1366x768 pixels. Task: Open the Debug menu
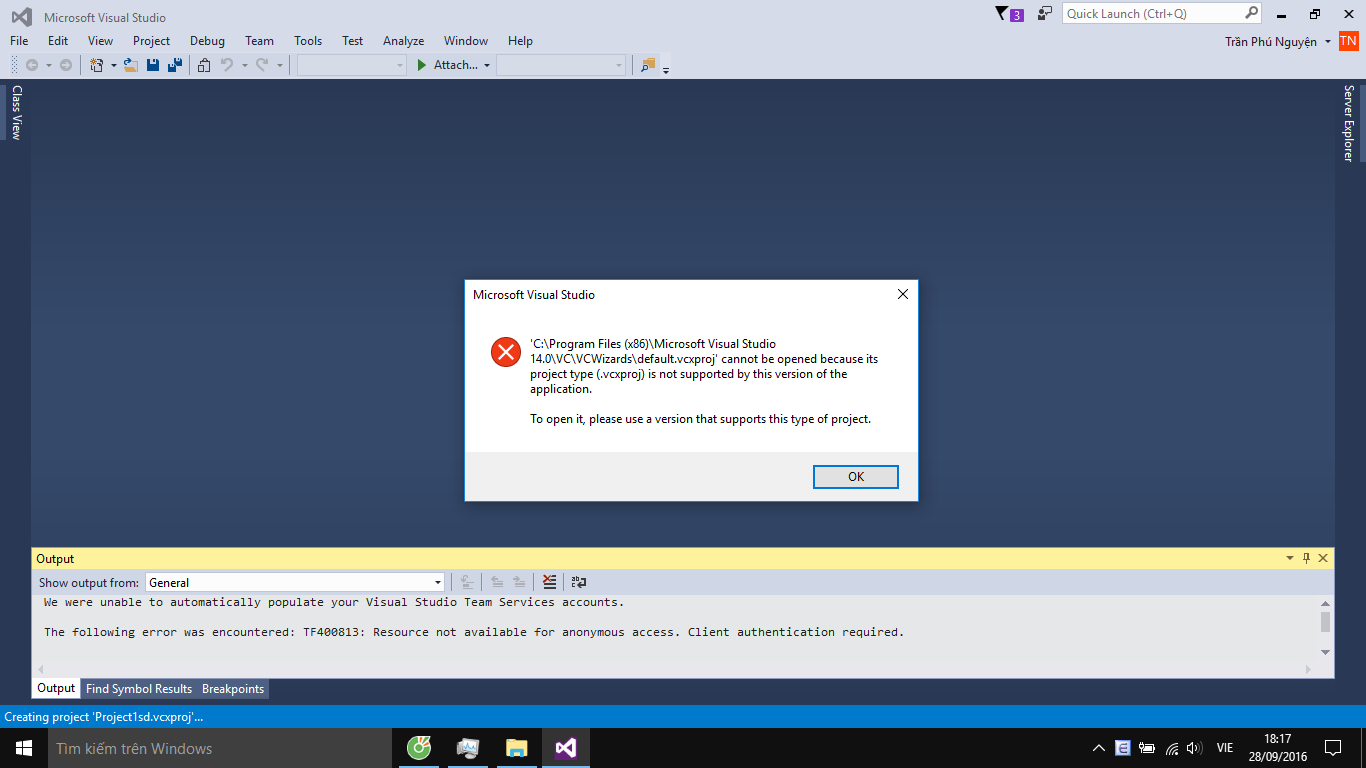207,41
